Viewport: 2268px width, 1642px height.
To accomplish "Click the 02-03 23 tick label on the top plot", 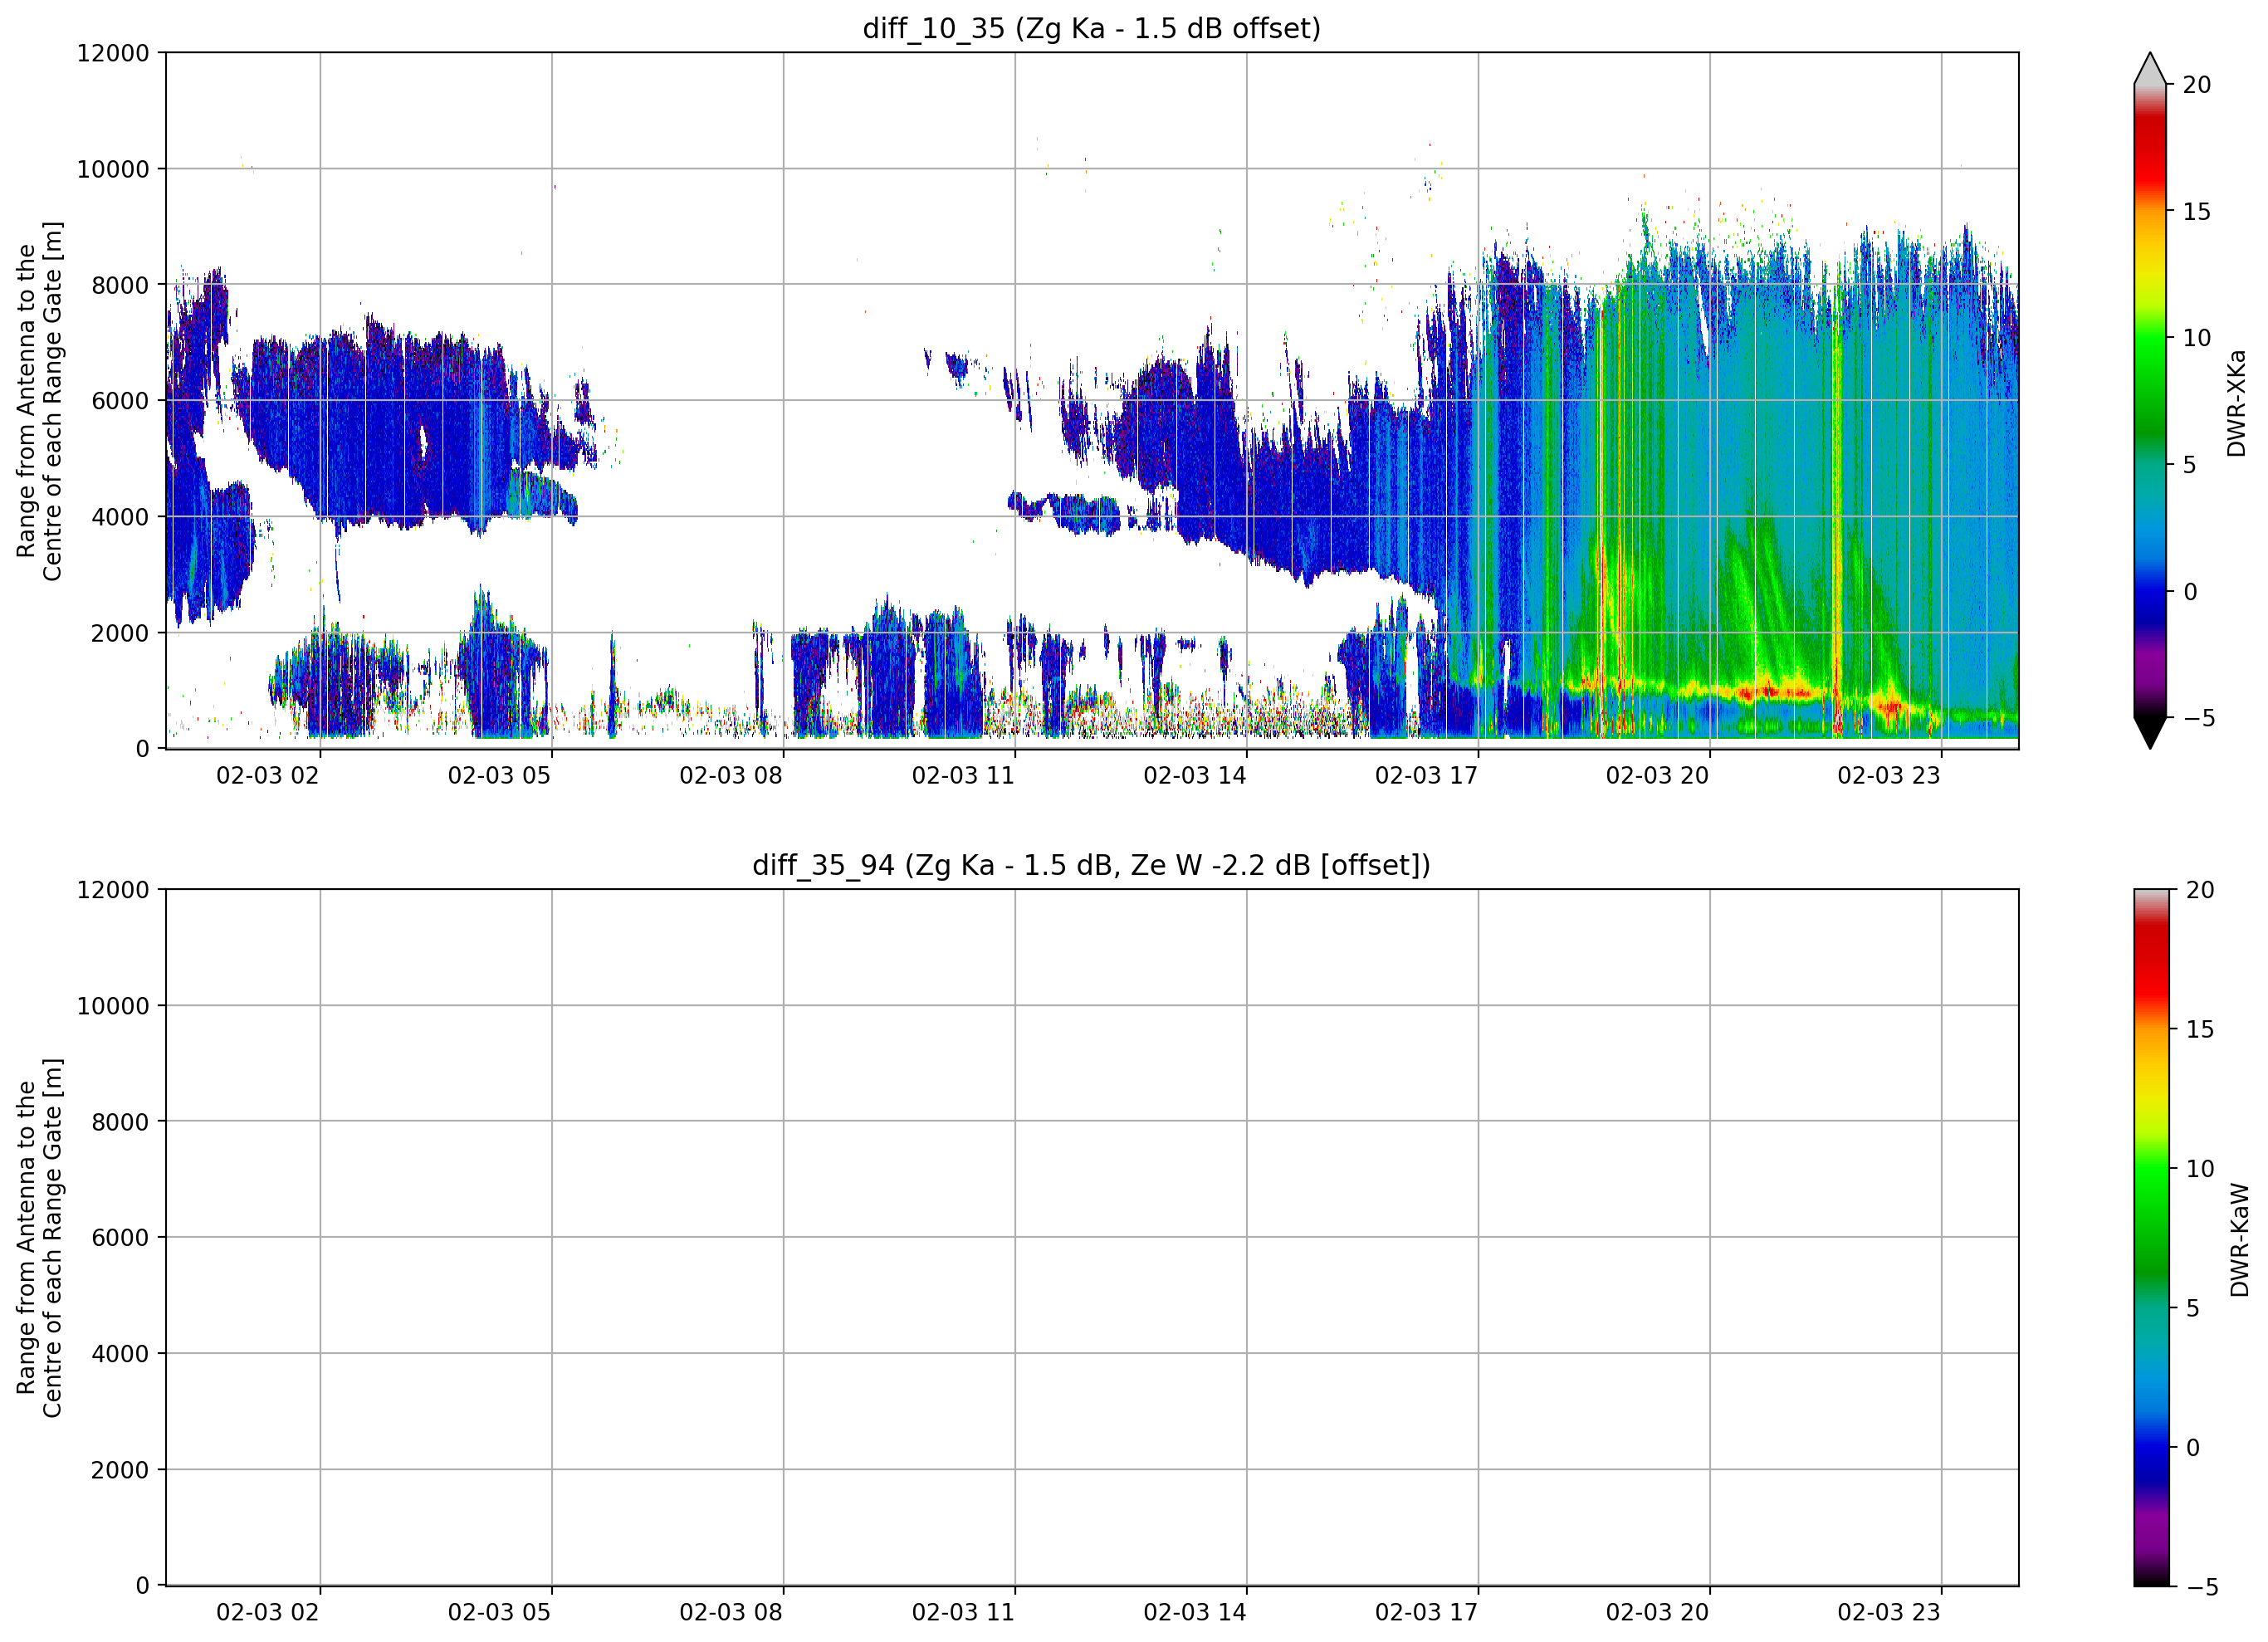I will [1889, 775].
